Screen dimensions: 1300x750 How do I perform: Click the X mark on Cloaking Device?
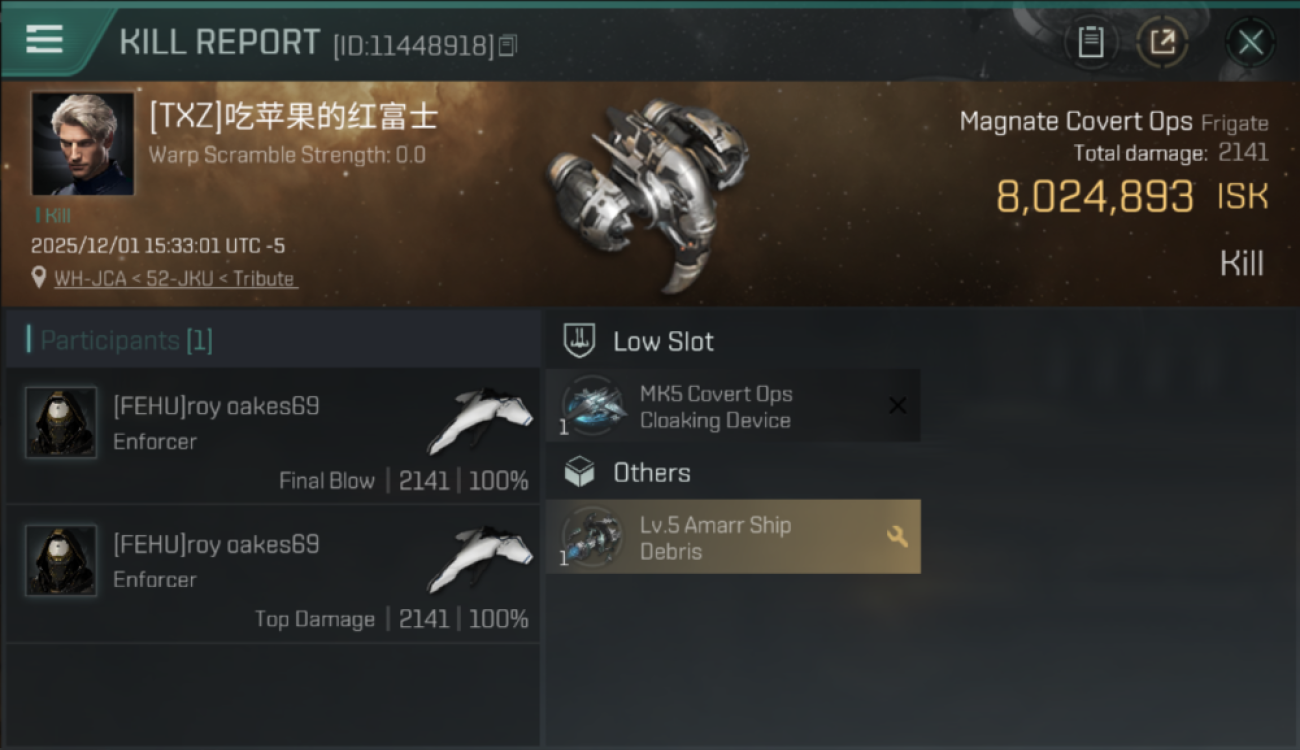(897, 405)
